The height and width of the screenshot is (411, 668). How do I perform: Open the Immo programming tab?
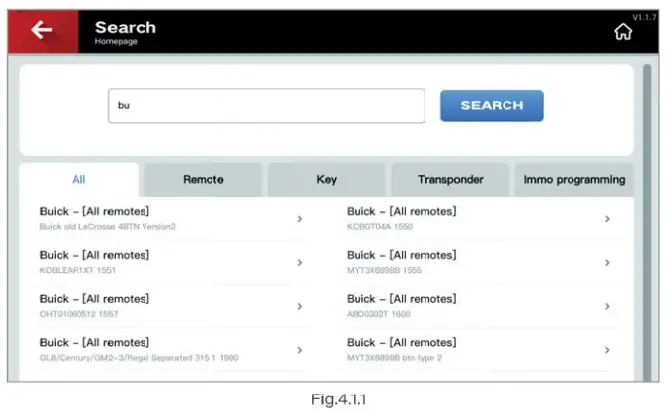pos(574,179)
